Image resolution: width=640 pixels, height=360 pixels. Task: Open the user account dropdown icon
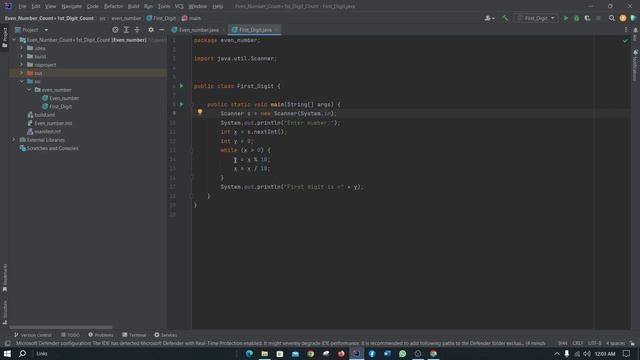pyautogui.click(x=489, y=18)
